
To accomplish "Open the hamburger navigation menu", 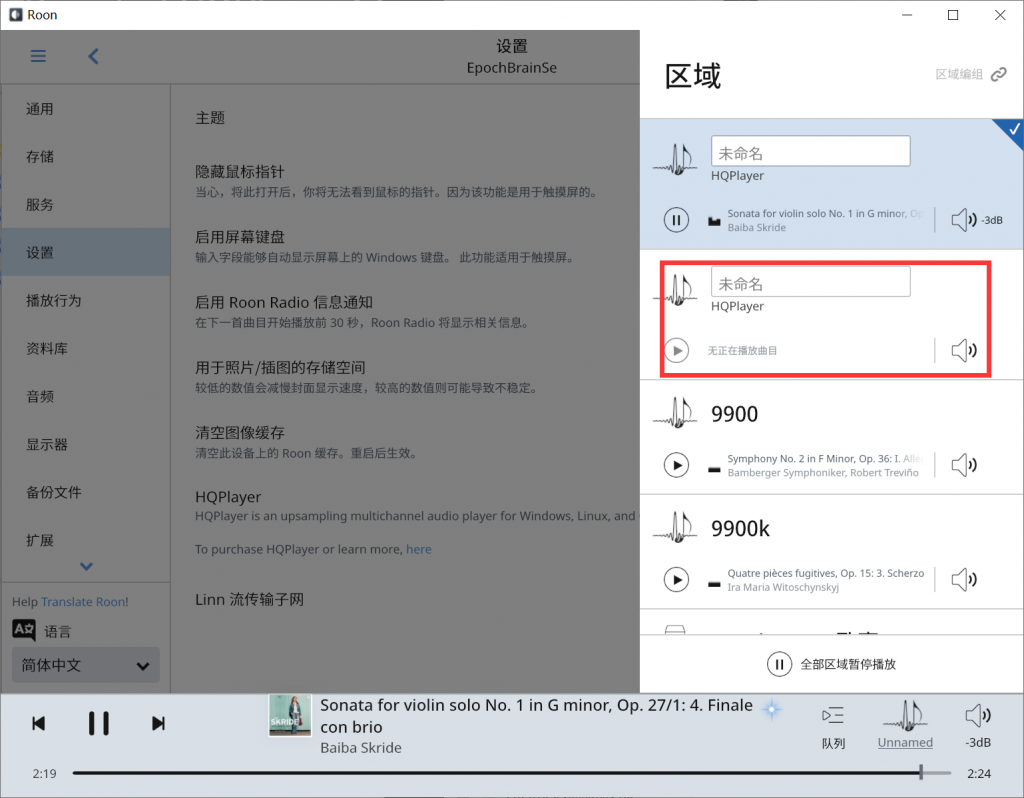I will coord(38,56).
